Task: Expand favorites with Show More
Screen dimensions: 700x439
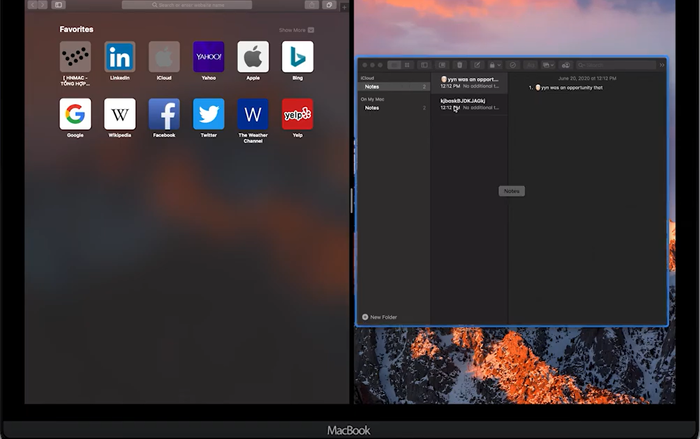Action: pos(296,30)
